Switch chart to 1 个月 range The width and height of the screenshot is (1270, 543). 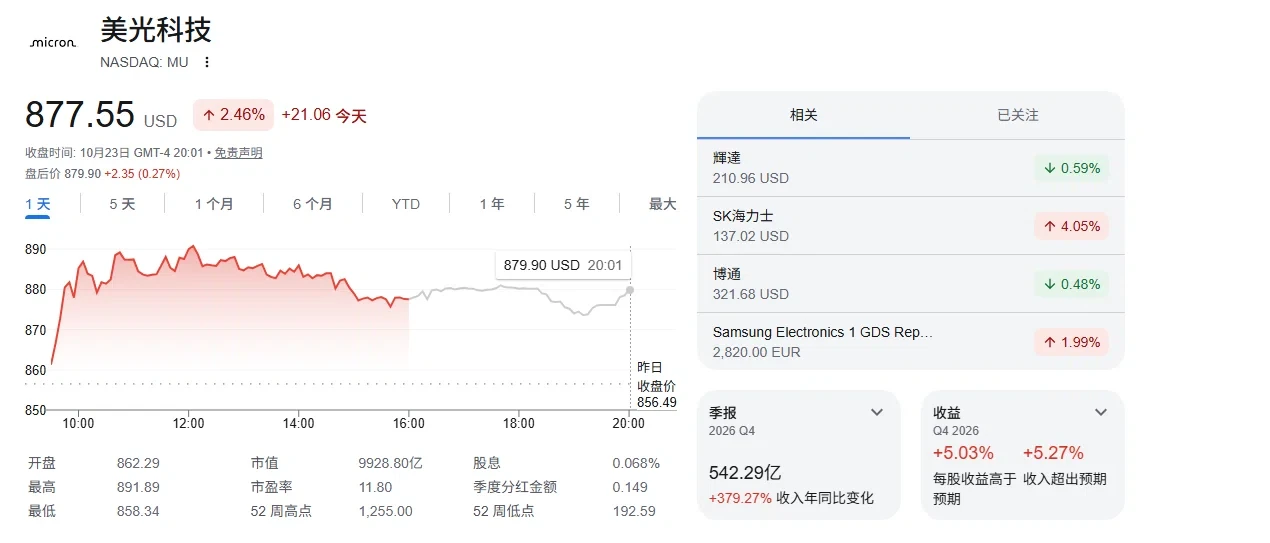tap(214, 204)
